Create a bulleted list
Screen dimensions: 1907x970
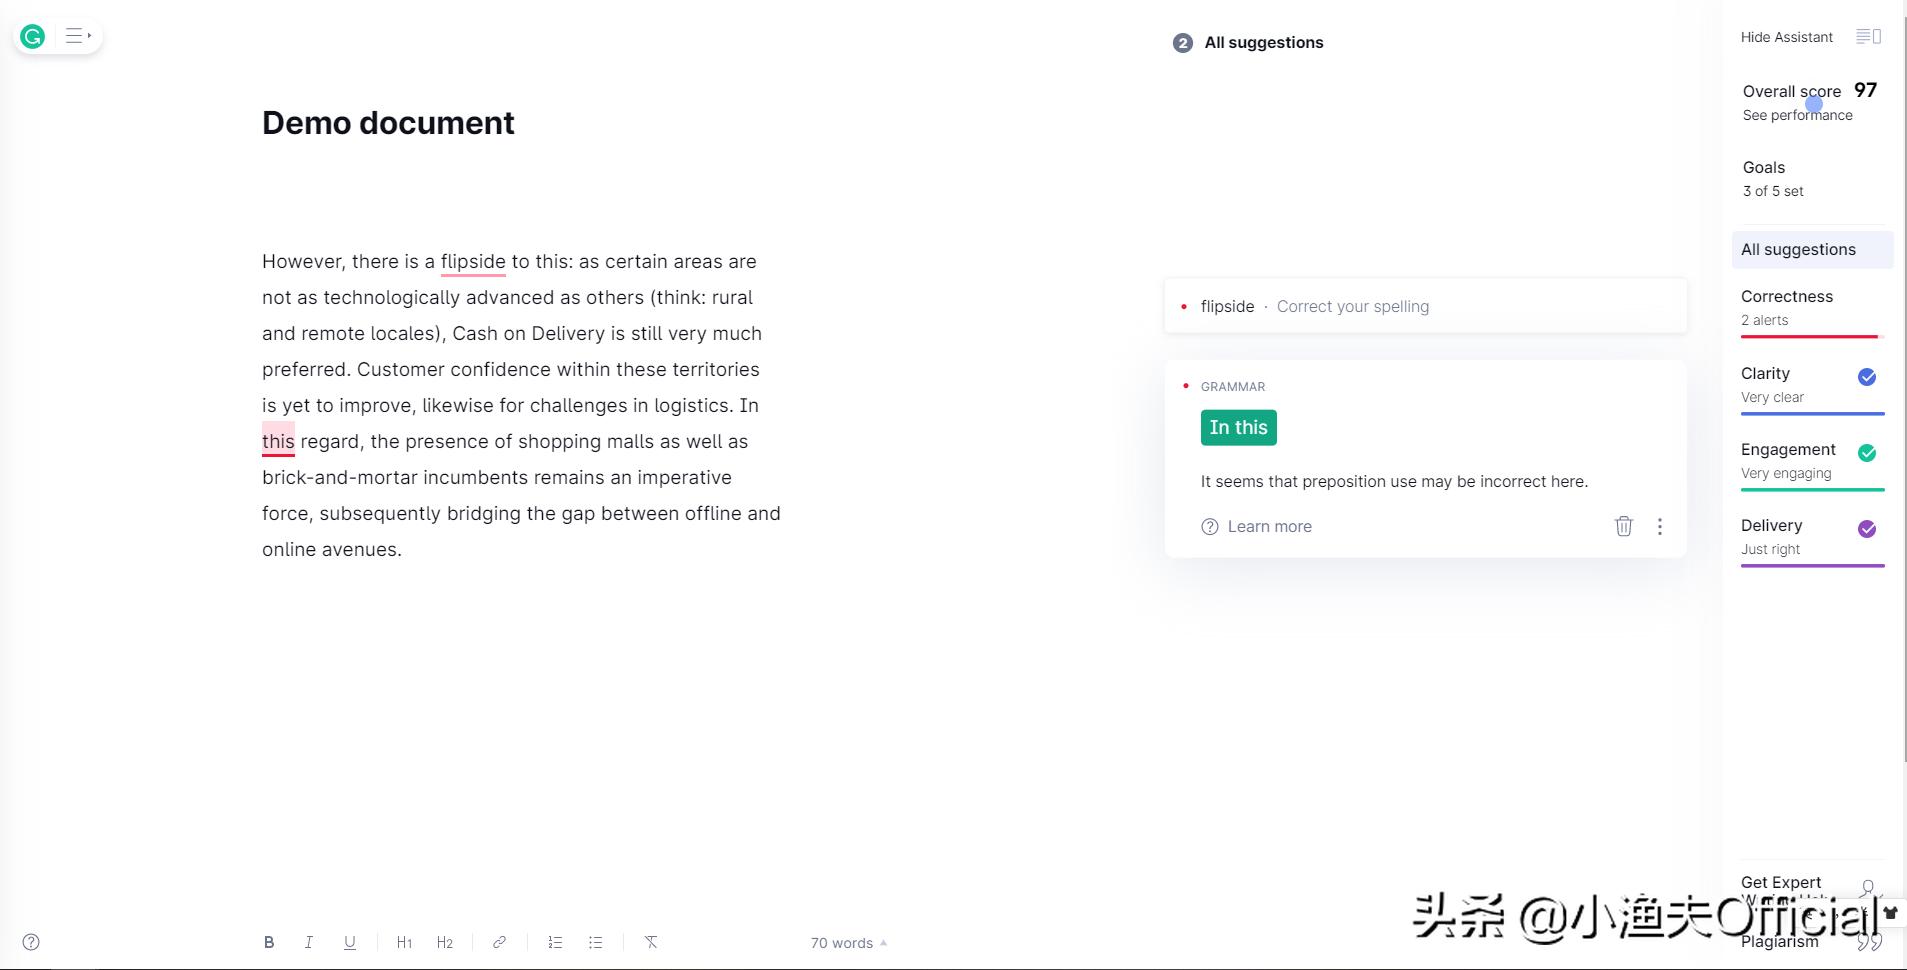596,942
